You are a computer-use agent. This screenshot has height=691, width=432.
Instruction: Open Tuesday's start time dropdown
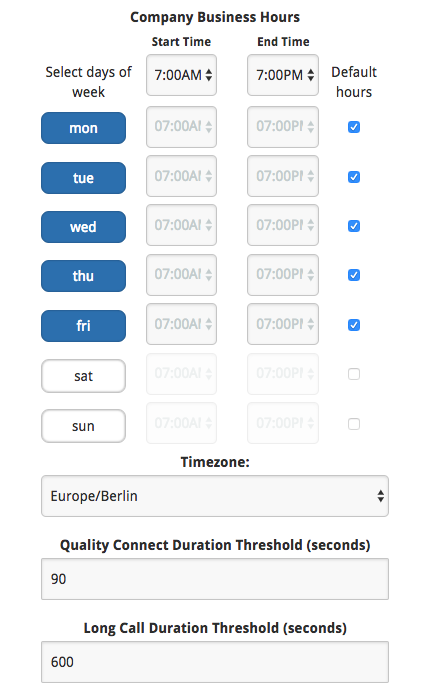[x=182, y=176]
